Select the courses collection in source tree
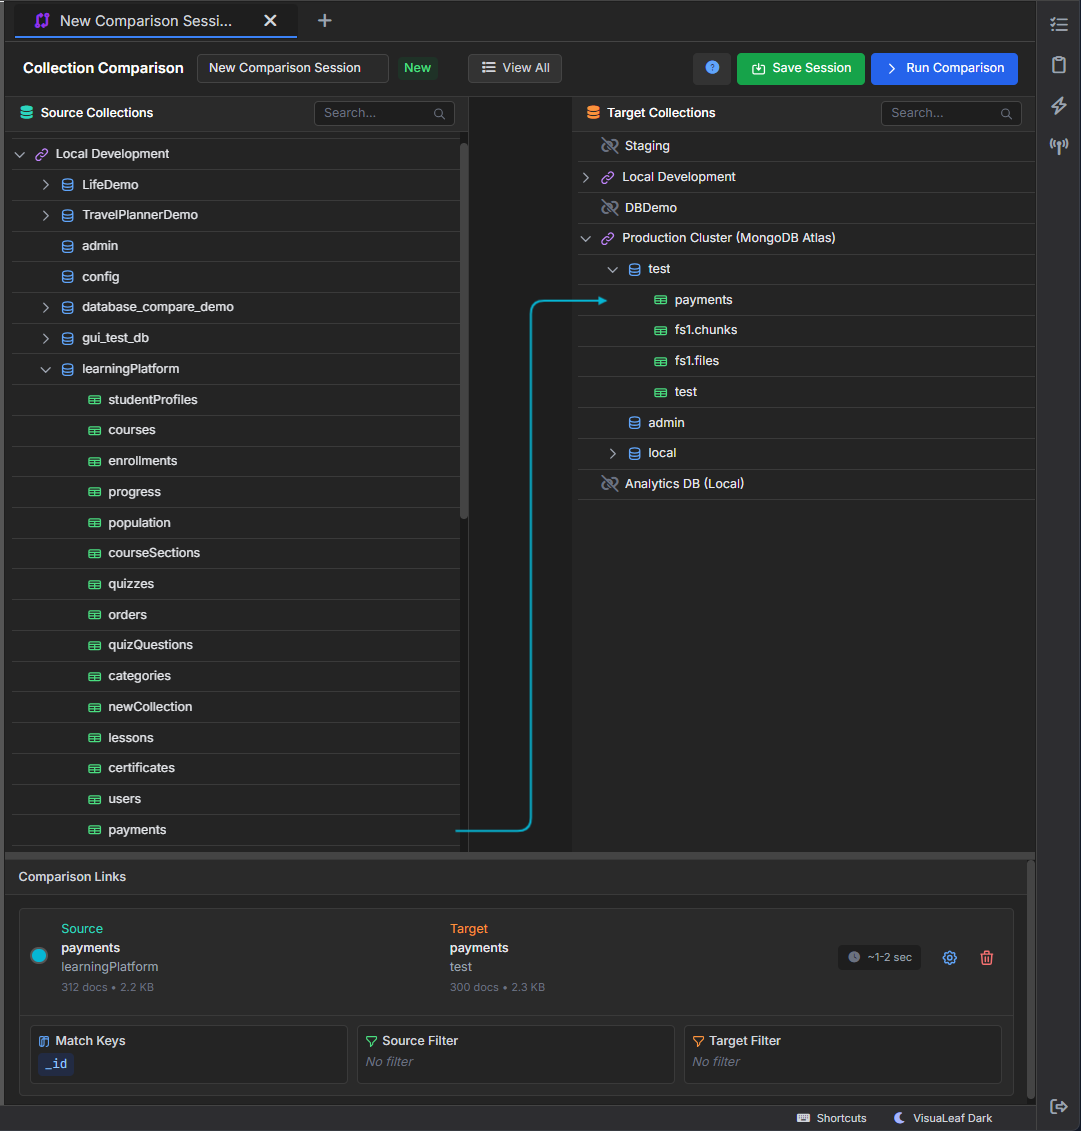This screenshot has height=1131, width=1081. pos(236,431)
